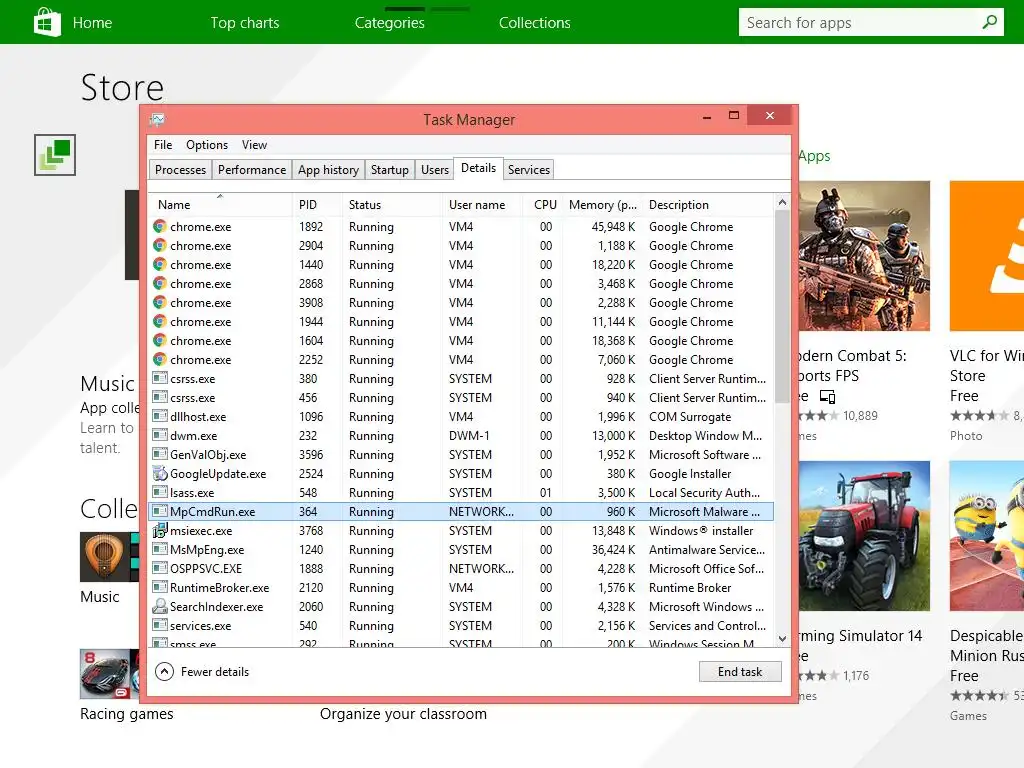Switch to the Services tab
The width and height of the screenshot is (1024, 768).
coord(528,170)
